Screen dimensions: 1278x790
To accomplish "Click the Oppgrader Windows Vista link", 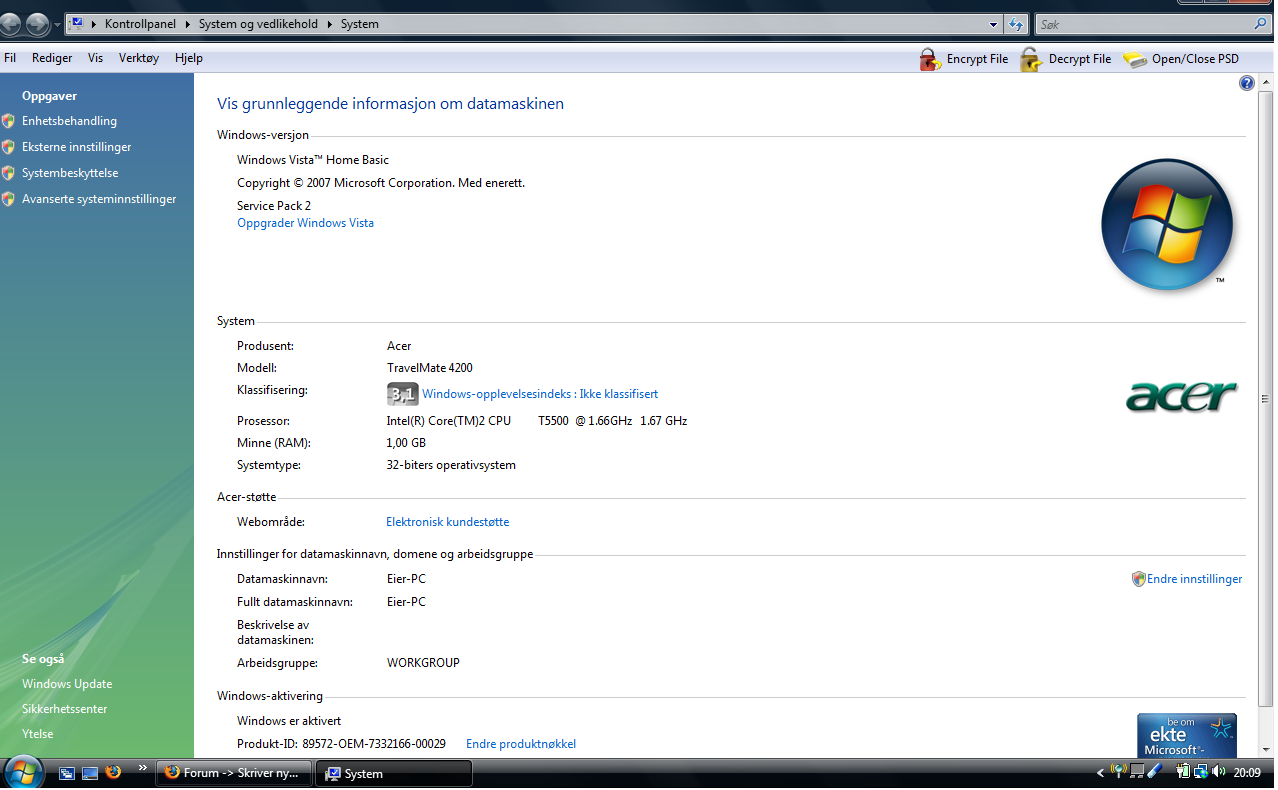I will click(x=305, y=223).
